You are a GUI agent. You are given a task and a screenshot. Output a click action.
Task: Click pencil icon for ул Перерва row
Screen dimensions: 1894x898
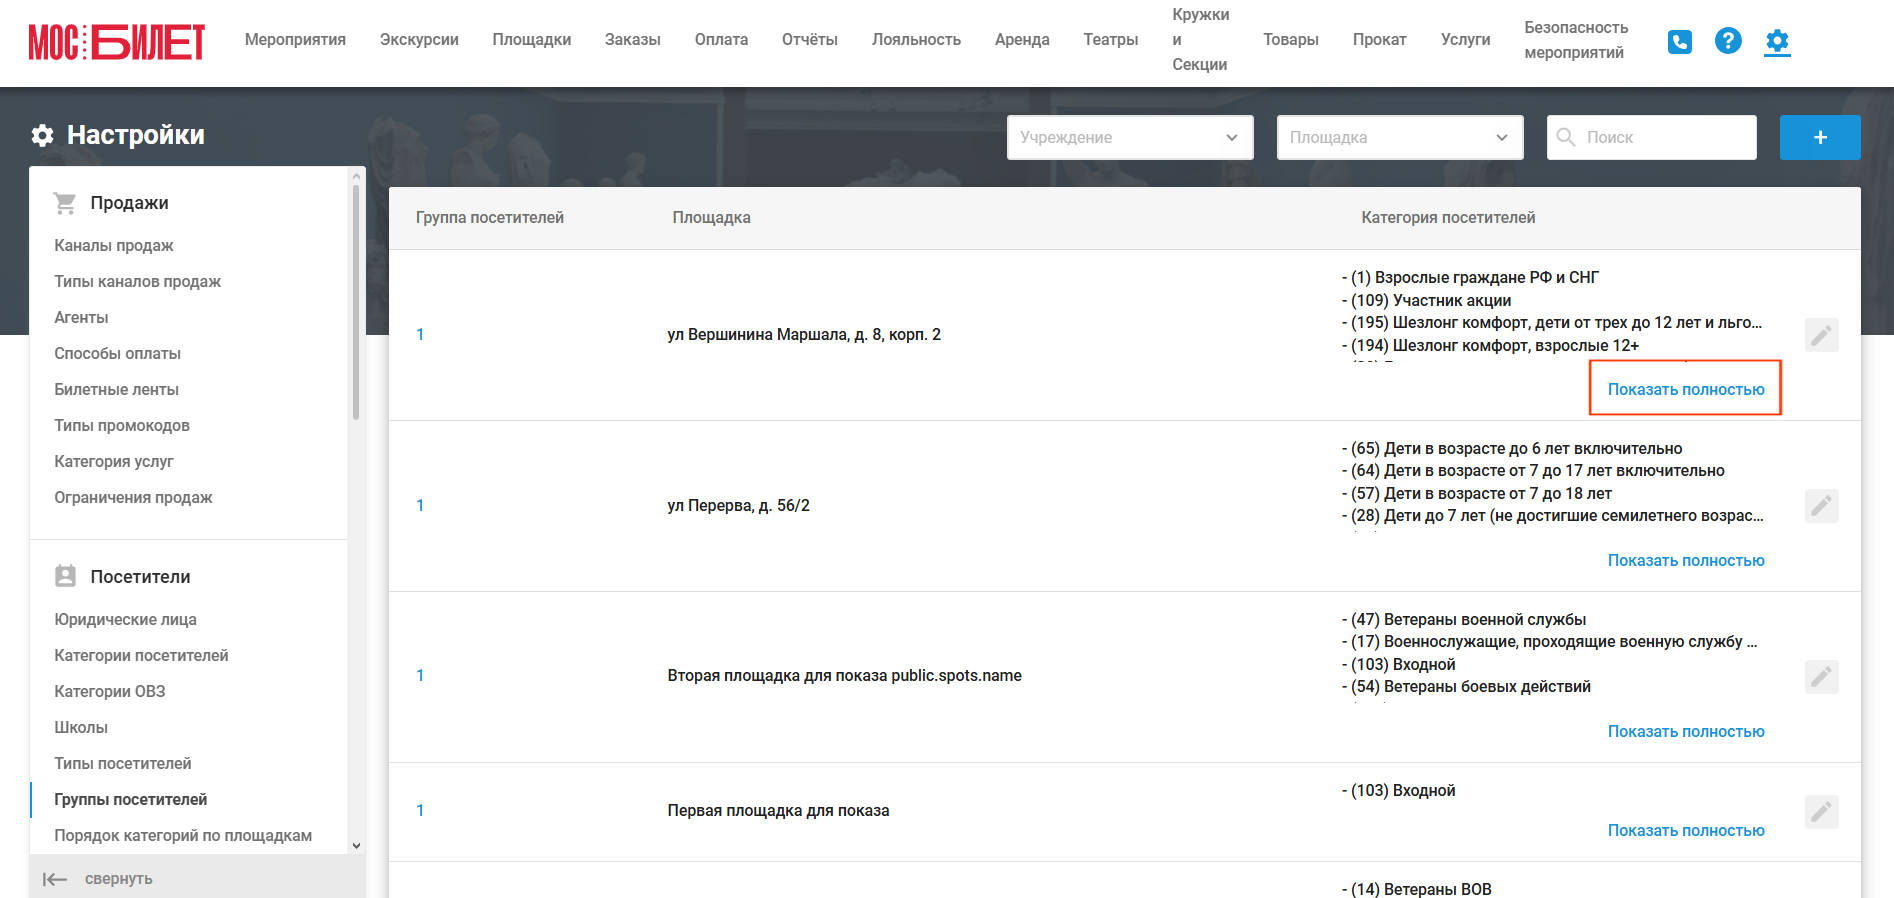click(1822, 506)
